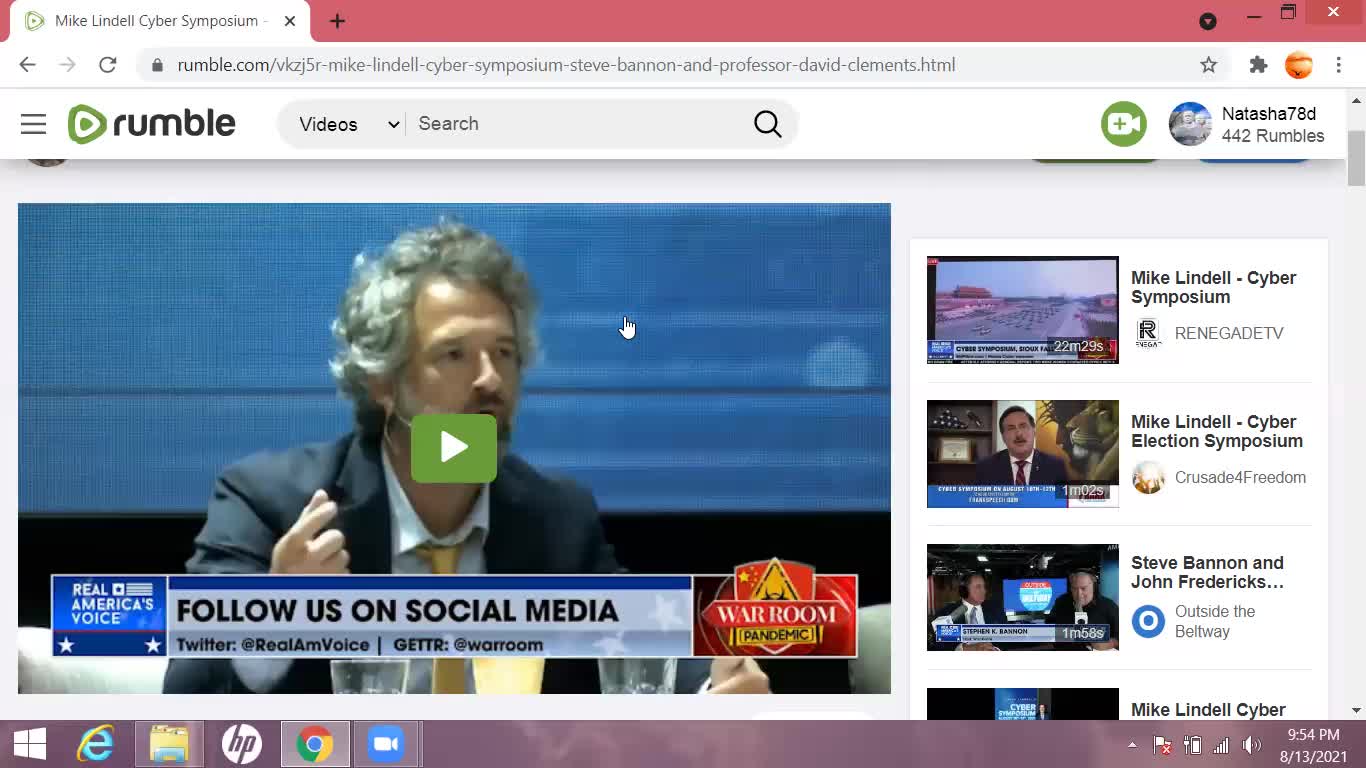Screen dimensions: 1366x768
Task: Open the hamburger menu on Rumble
Action: (33, 124)
